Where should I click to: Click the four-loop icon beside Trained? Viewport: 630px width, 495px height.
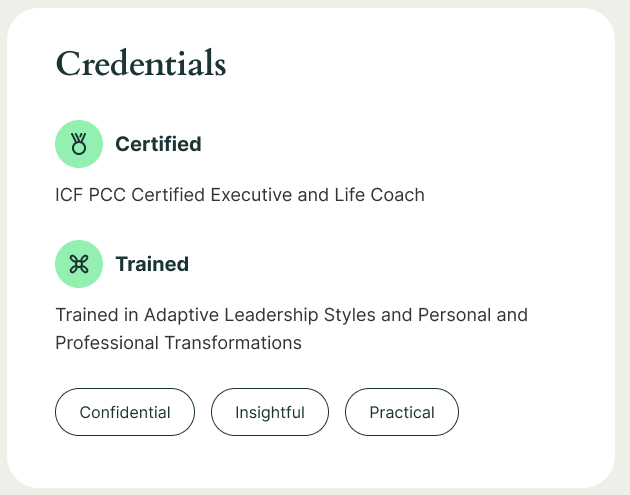pos(80,264)
